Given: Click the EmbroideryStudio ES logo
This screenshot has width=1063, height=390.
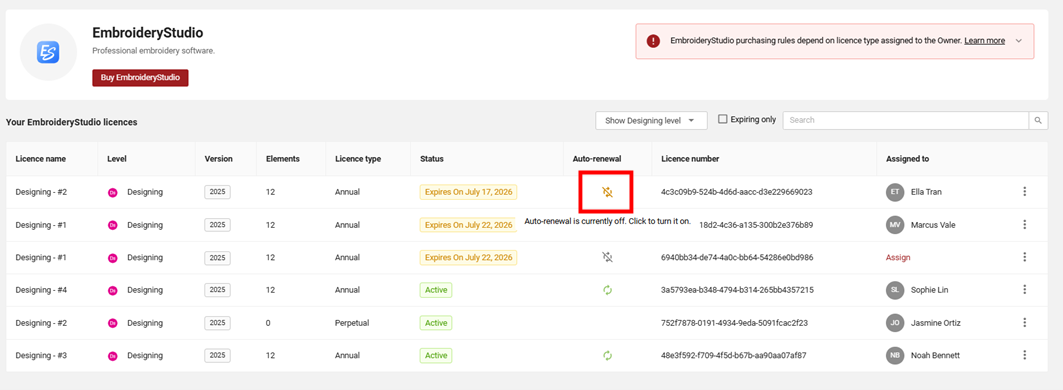Looking at the screenshot, I should point(48,52).
